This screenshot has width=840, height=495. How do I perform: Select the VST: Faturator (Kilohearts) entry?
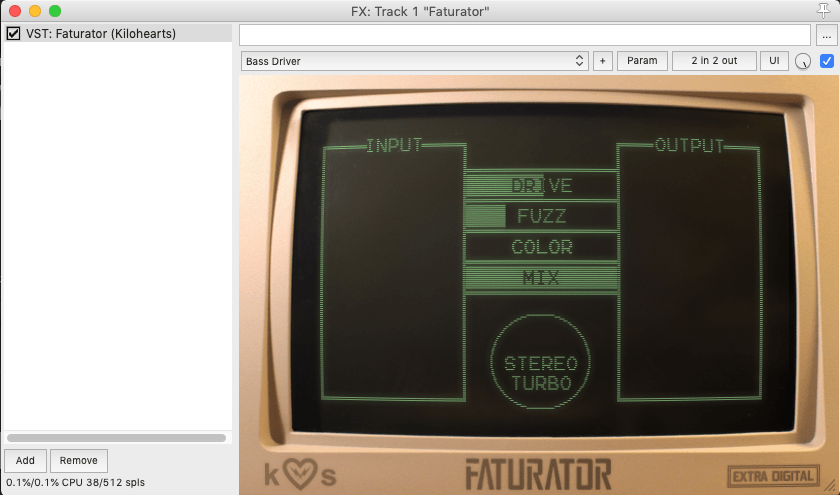[117, 34]
